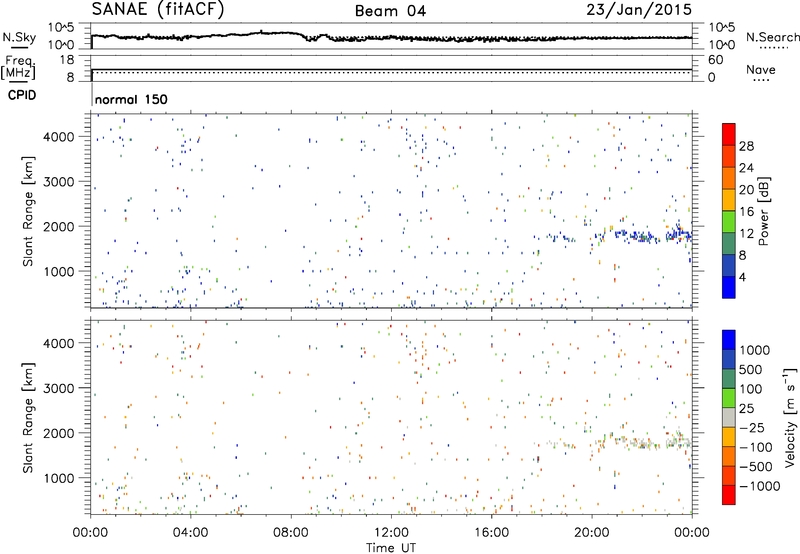Image resolution: width=800 pixels, height=554 pixels.
Task: Click the 16:00 time axis label
Action: (x=491, y=533)
